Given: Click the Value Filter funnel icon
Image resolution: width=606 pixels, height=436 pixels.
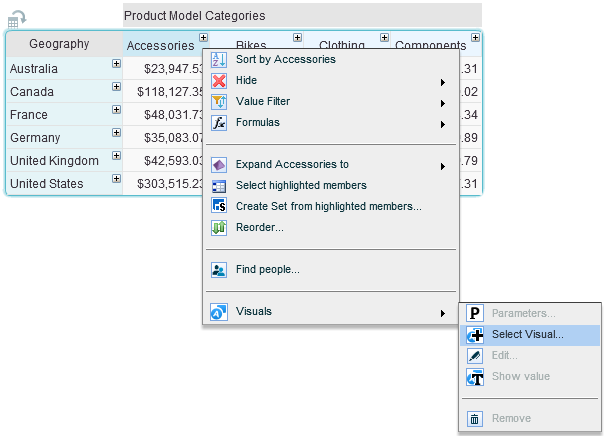Looking at the screenshot, I should click(219, 102).
